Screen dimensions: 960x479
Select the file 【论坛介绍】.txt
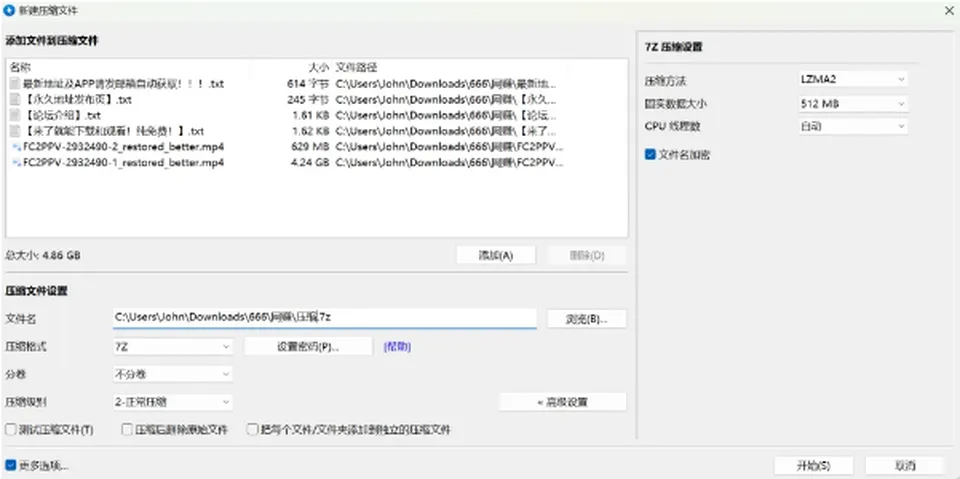(x=62, y=115)
